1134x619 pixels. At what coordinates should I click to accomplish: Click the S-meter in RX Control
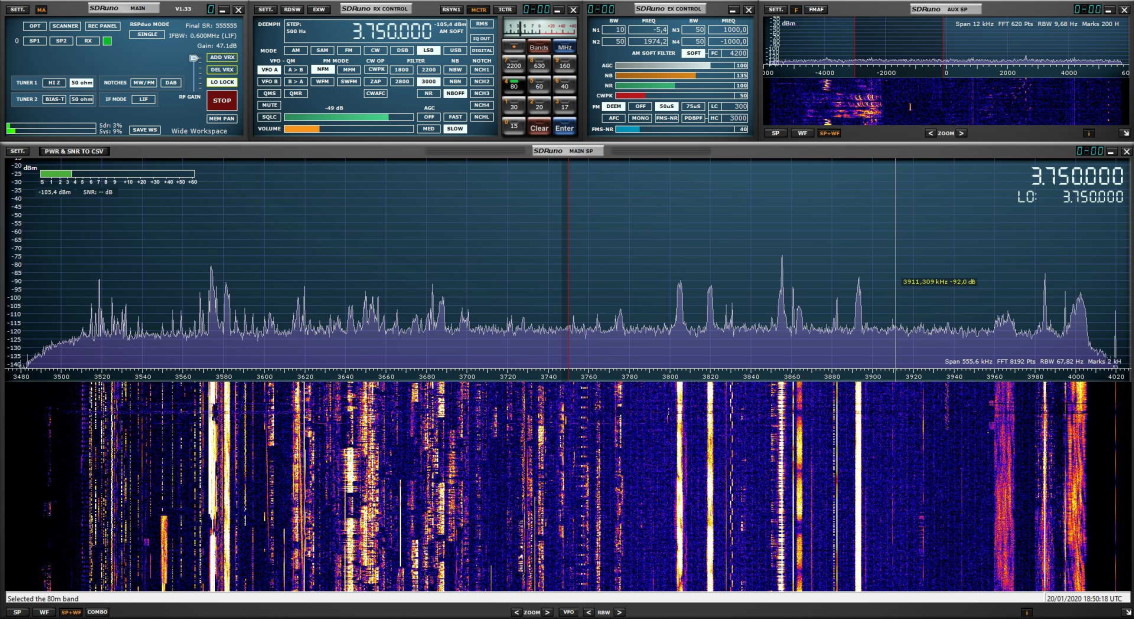tap(540, 26)
